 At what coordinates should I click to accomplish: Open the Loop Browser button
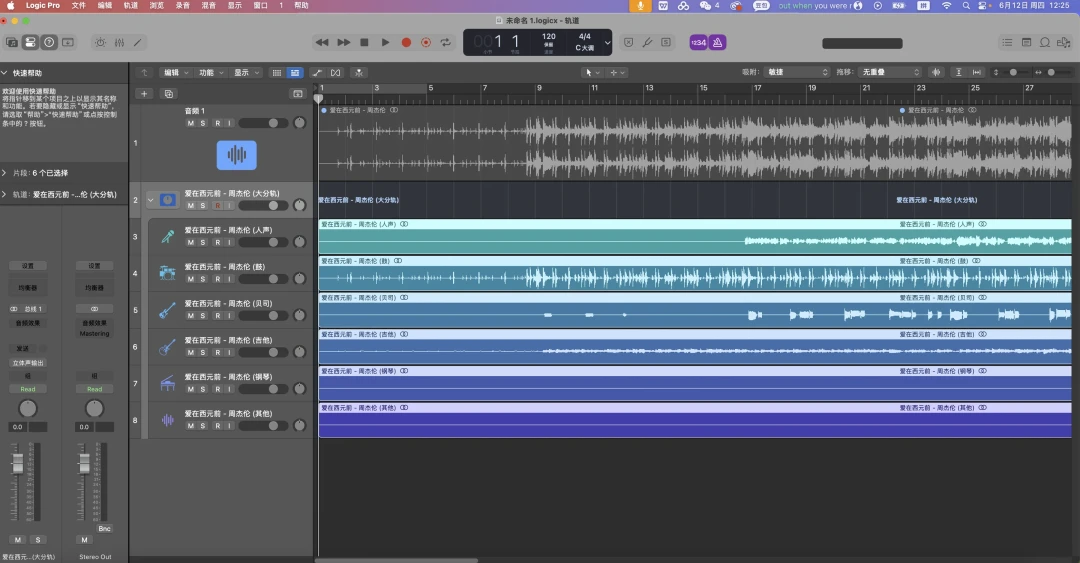click(x=1045, y=43)
